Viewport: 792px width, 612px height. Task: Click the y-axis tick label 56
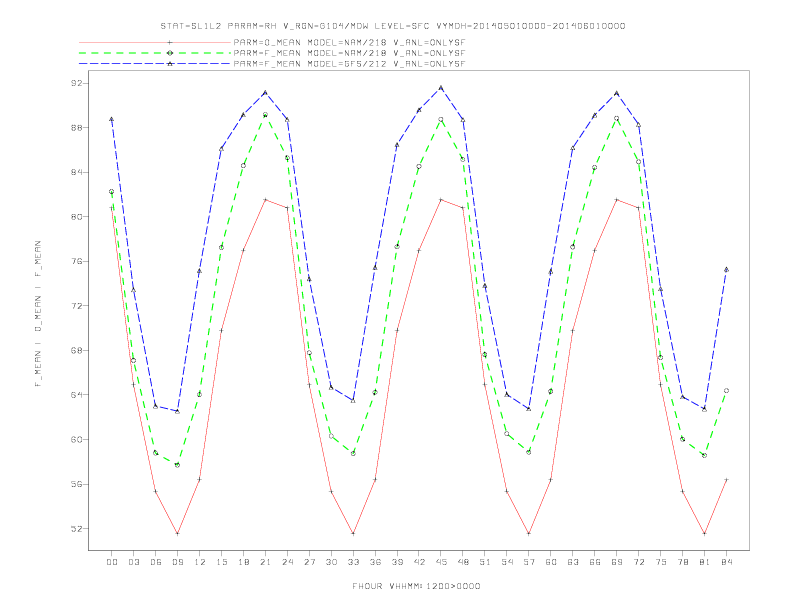coord(76,484)
